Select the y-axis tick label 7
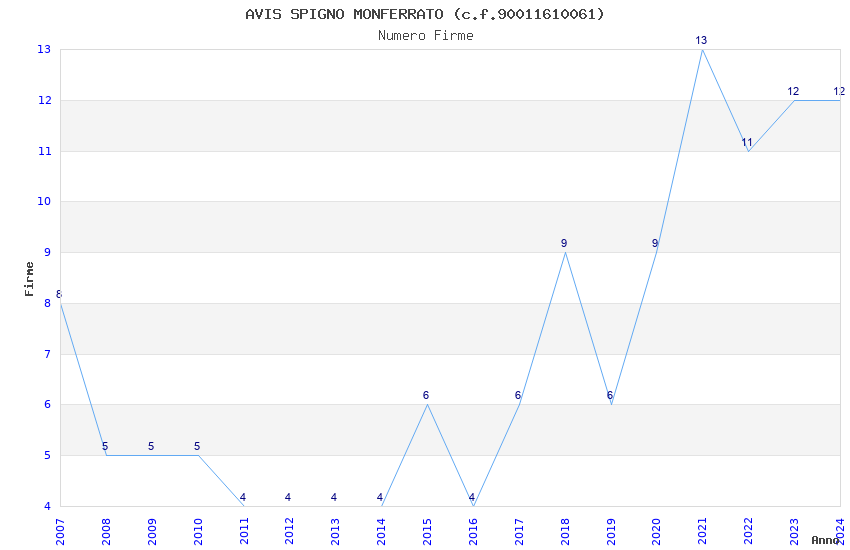This screenshot has width=850, height=550. (48, 354)
